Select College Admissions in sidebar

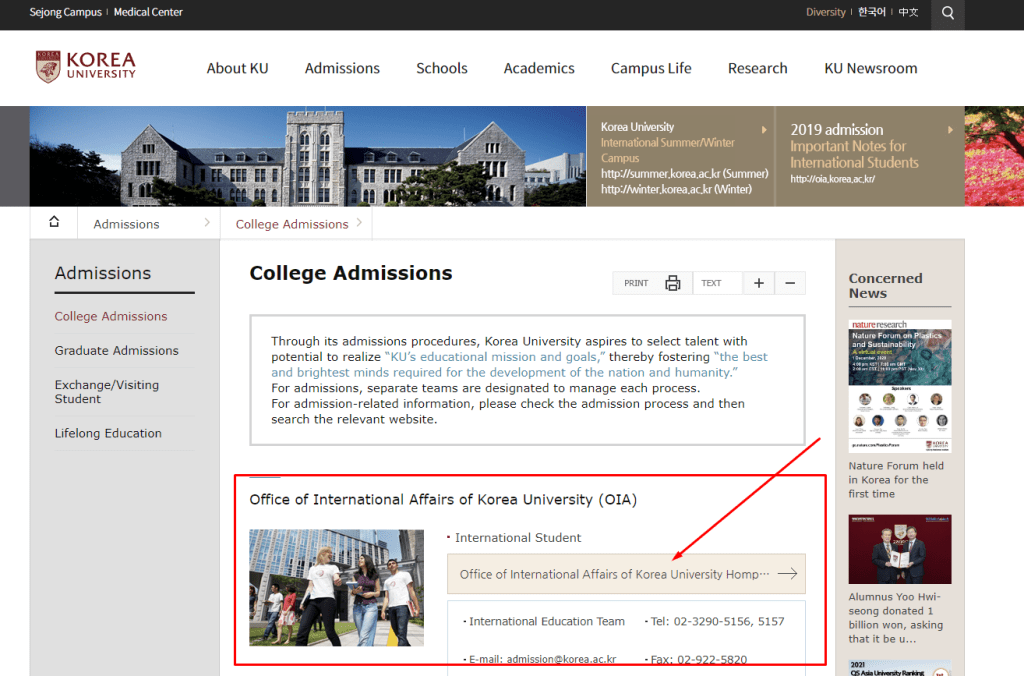[111, 316]
